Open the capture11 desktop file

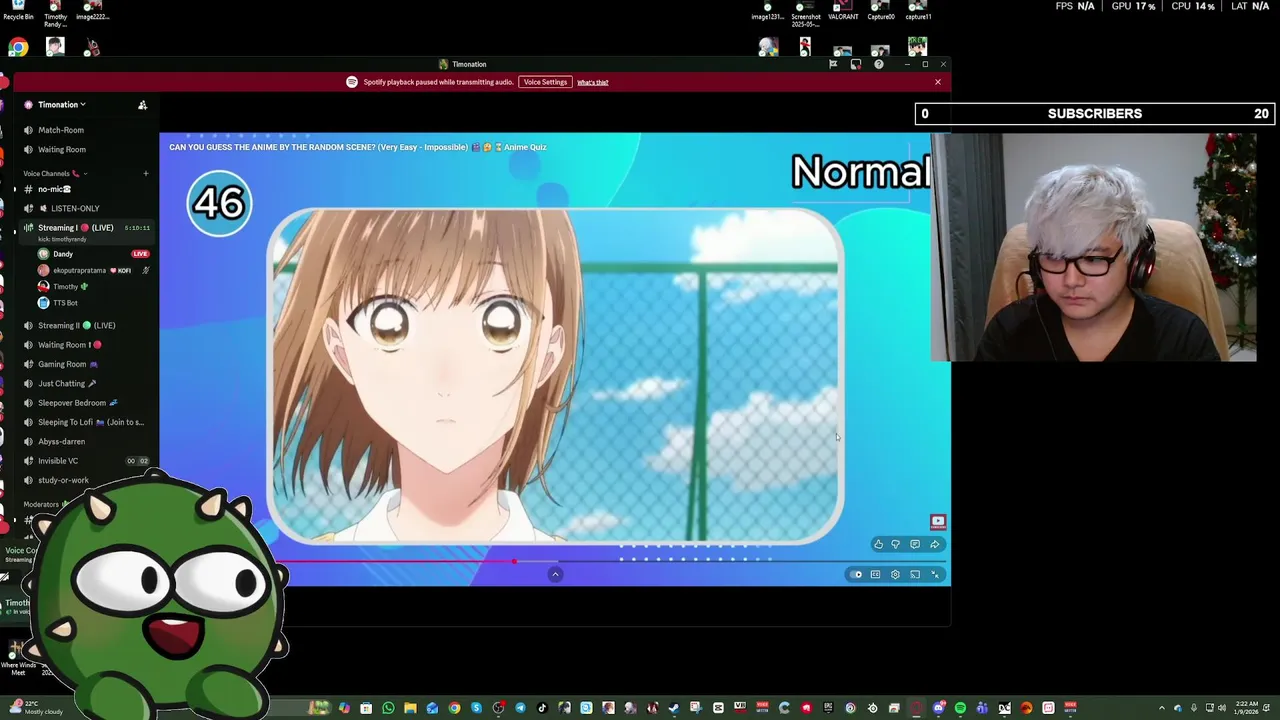tap(918, 10)
